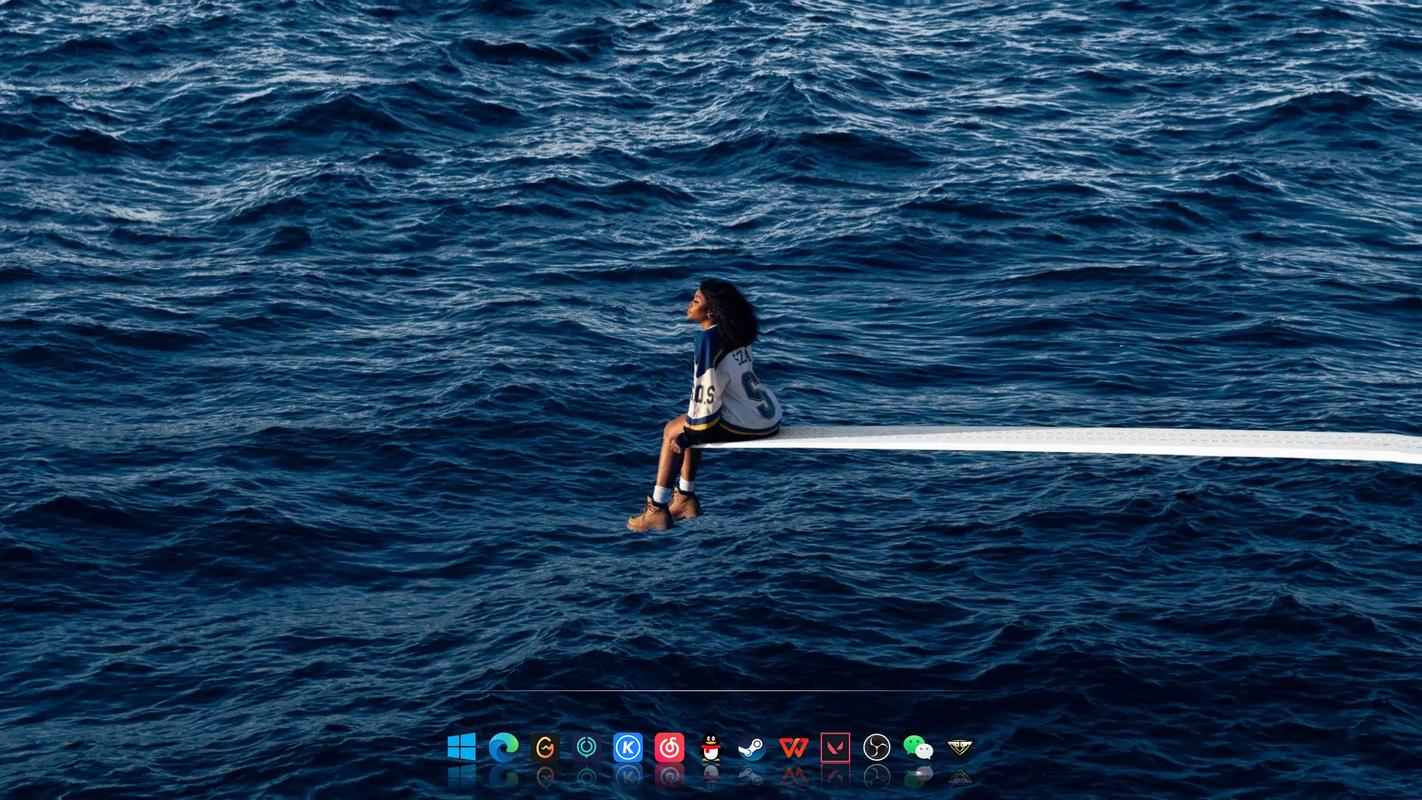Launch QQ penguin icon
The image size is (1422, 800).
711,747
